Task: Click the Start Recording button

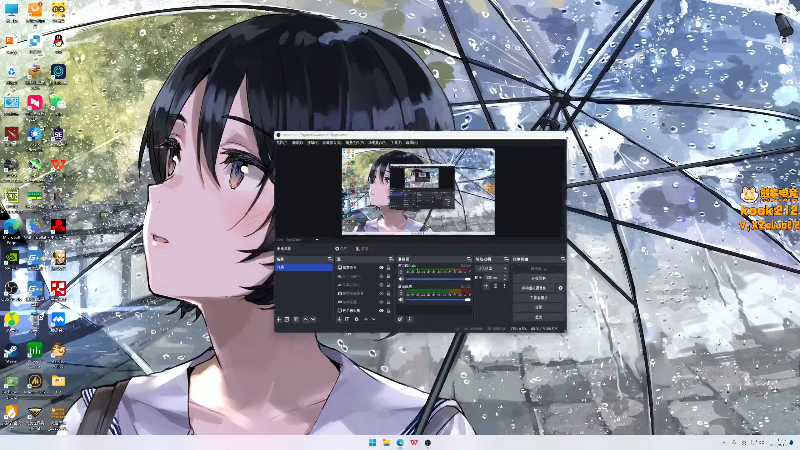Action: click(x=539, y=278)
